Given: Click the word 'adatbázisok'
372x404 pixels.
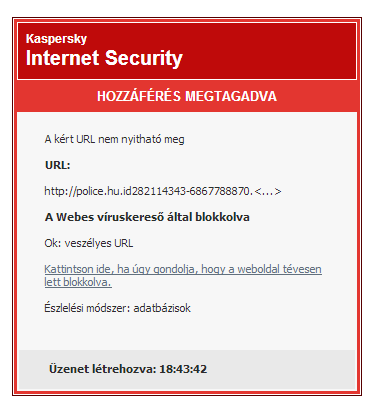Looking at the screenshot, I should pos(162,308).
